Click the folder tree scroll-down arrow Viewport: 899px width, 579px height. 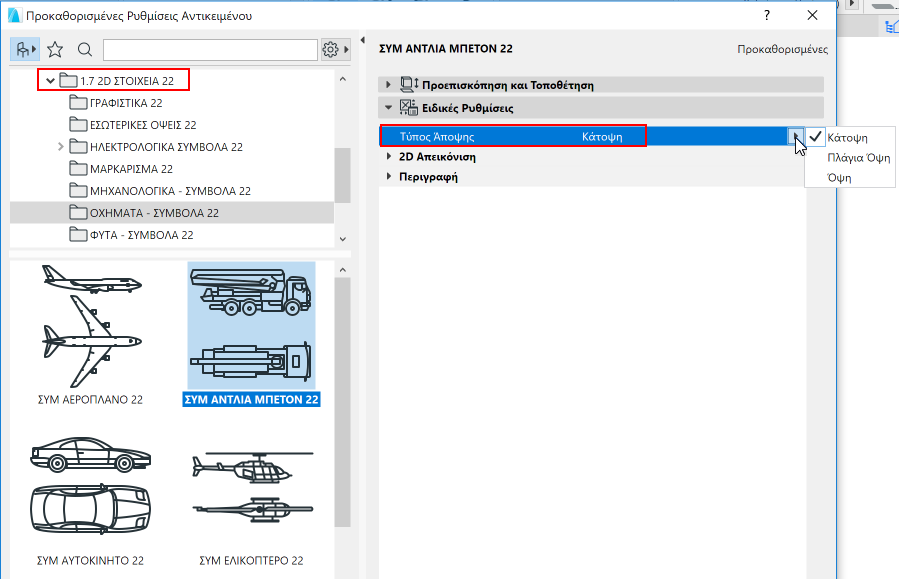[x=343, y=239]
